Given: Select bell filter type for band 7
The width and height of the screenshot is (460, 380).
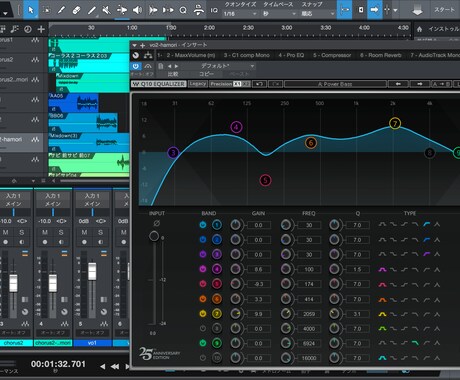Looking at the screenshot, I should tap(382, 314).
